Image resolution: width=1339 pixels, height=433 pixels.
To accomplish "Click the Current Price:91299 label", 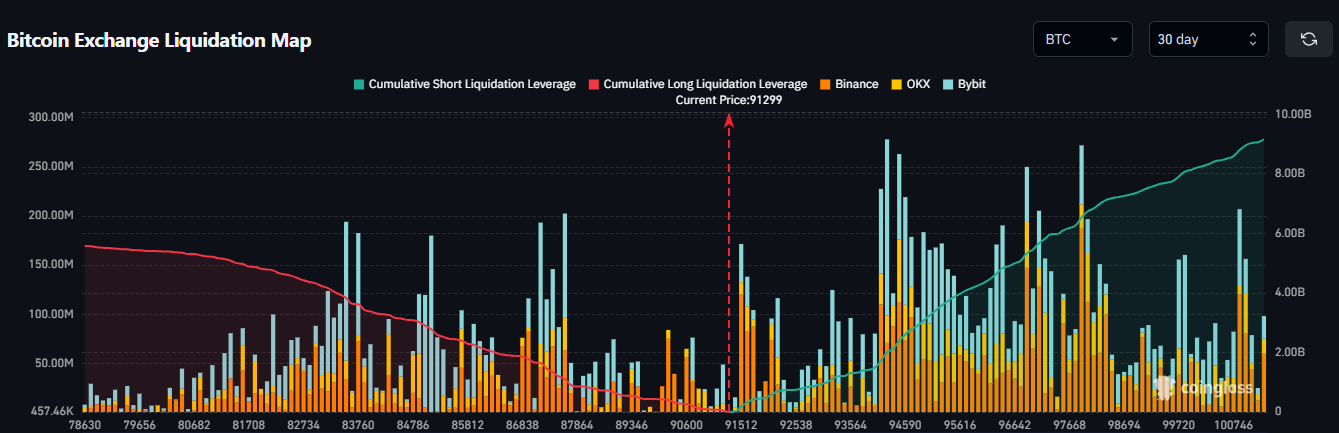I will point(729,100).
